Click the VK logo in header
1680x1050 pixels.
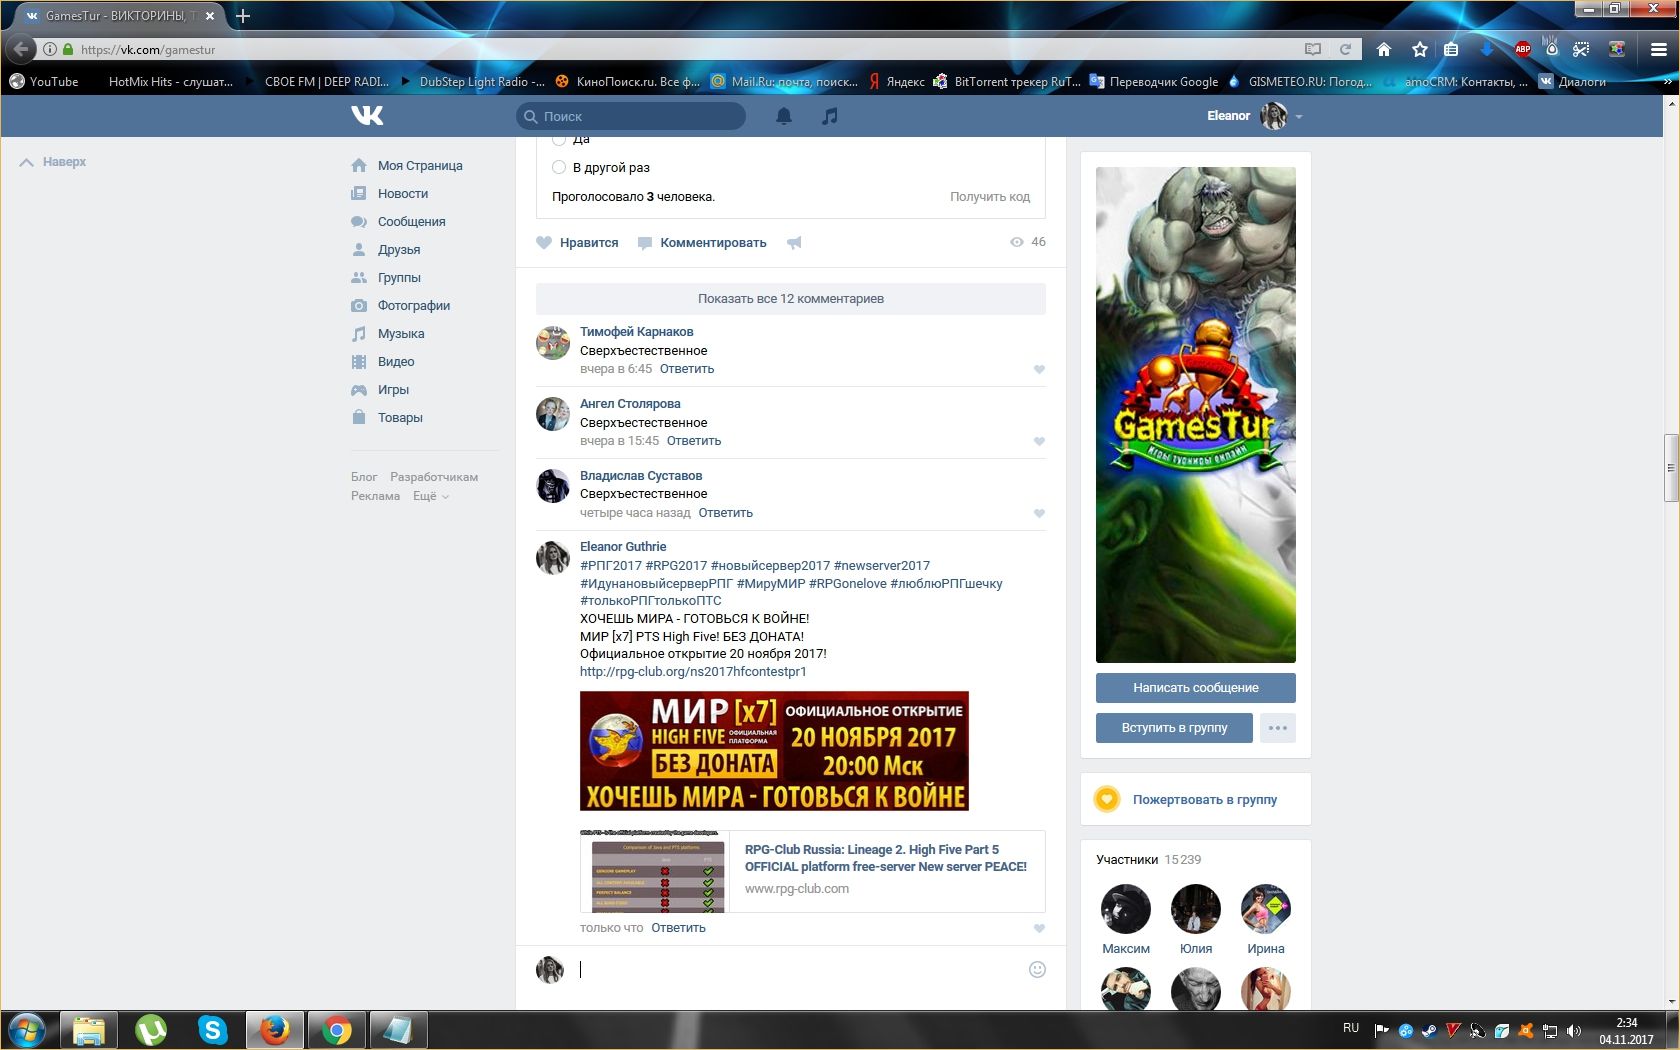[x=367, y=116]
